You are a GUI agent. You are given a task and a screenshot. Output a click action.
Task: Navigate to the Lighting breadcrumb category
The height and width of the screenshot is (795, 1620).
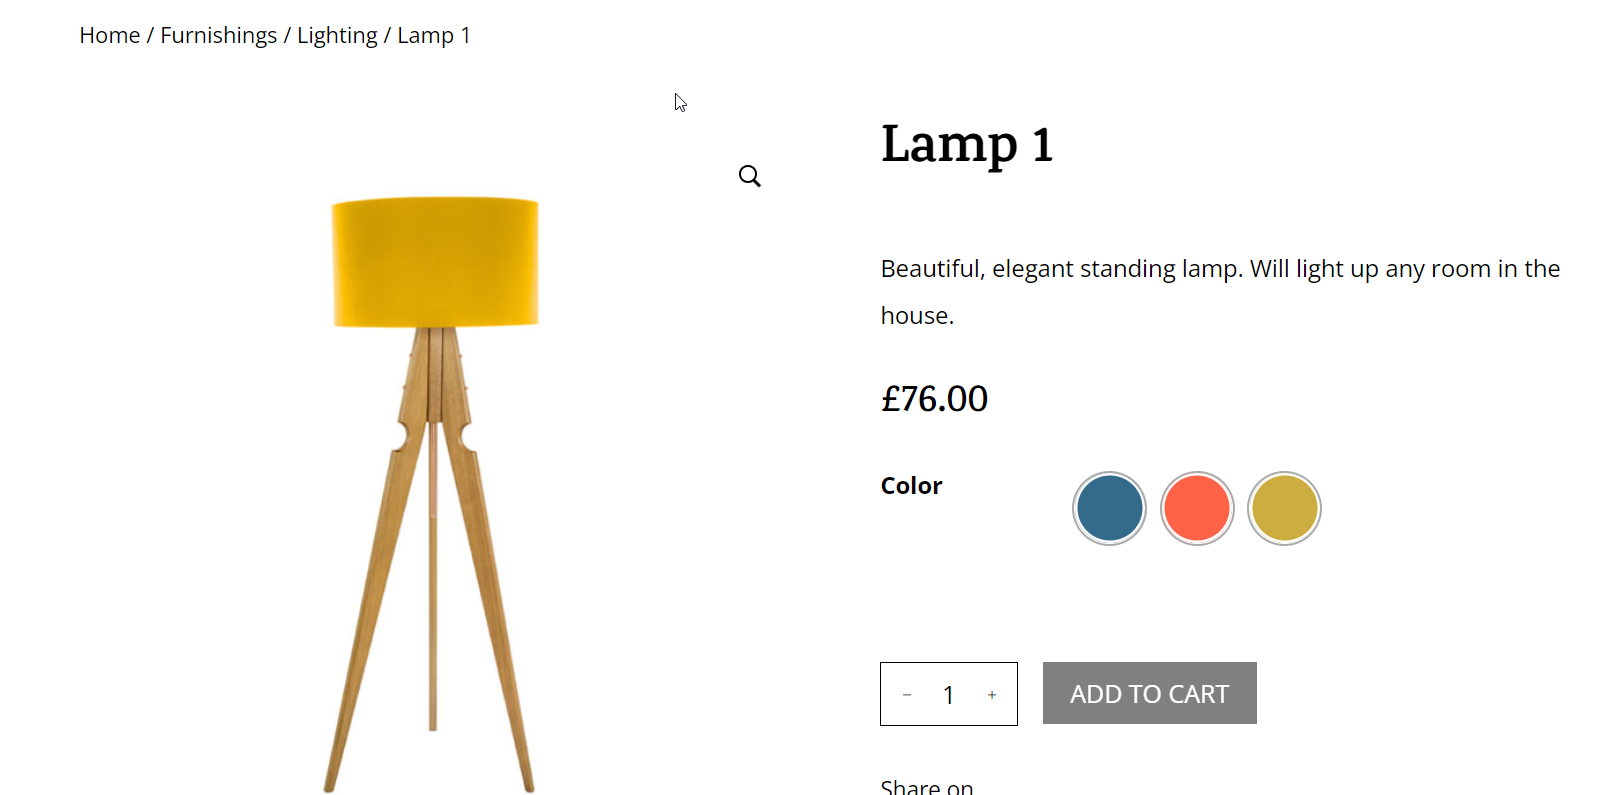(337, 36)
